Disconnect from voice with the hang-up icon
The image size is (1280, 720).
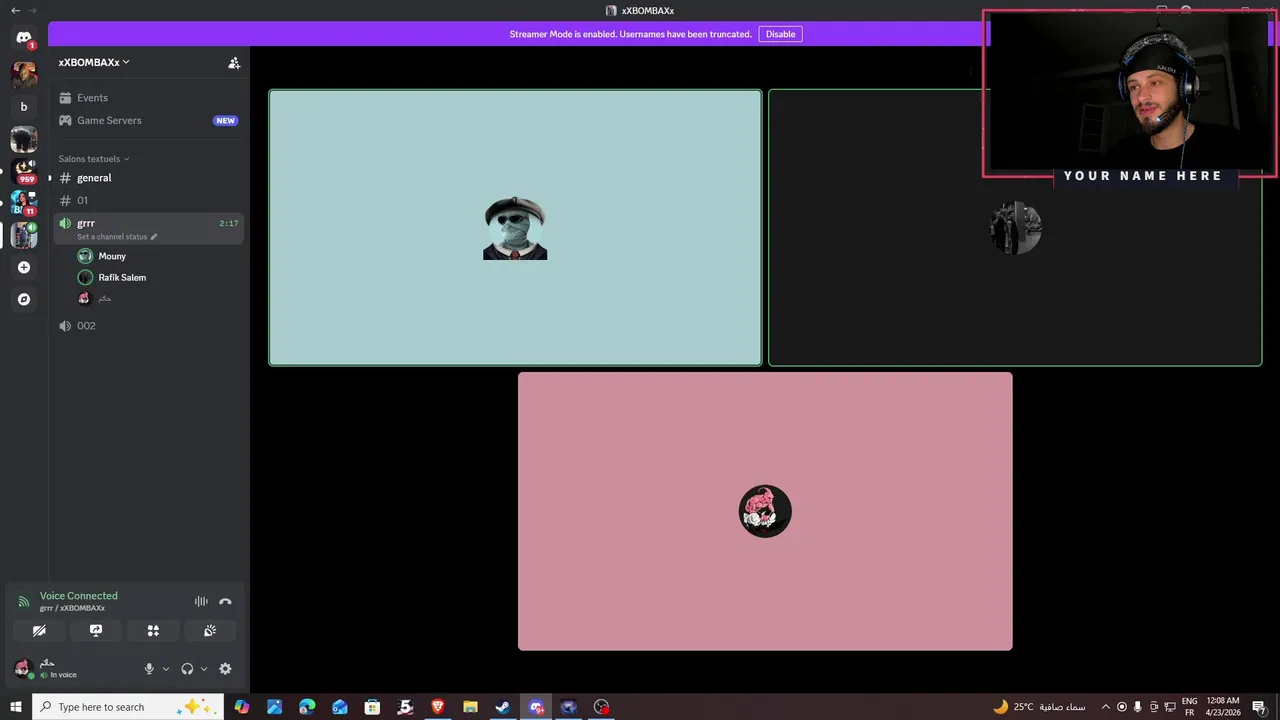[x=225, y=601]
